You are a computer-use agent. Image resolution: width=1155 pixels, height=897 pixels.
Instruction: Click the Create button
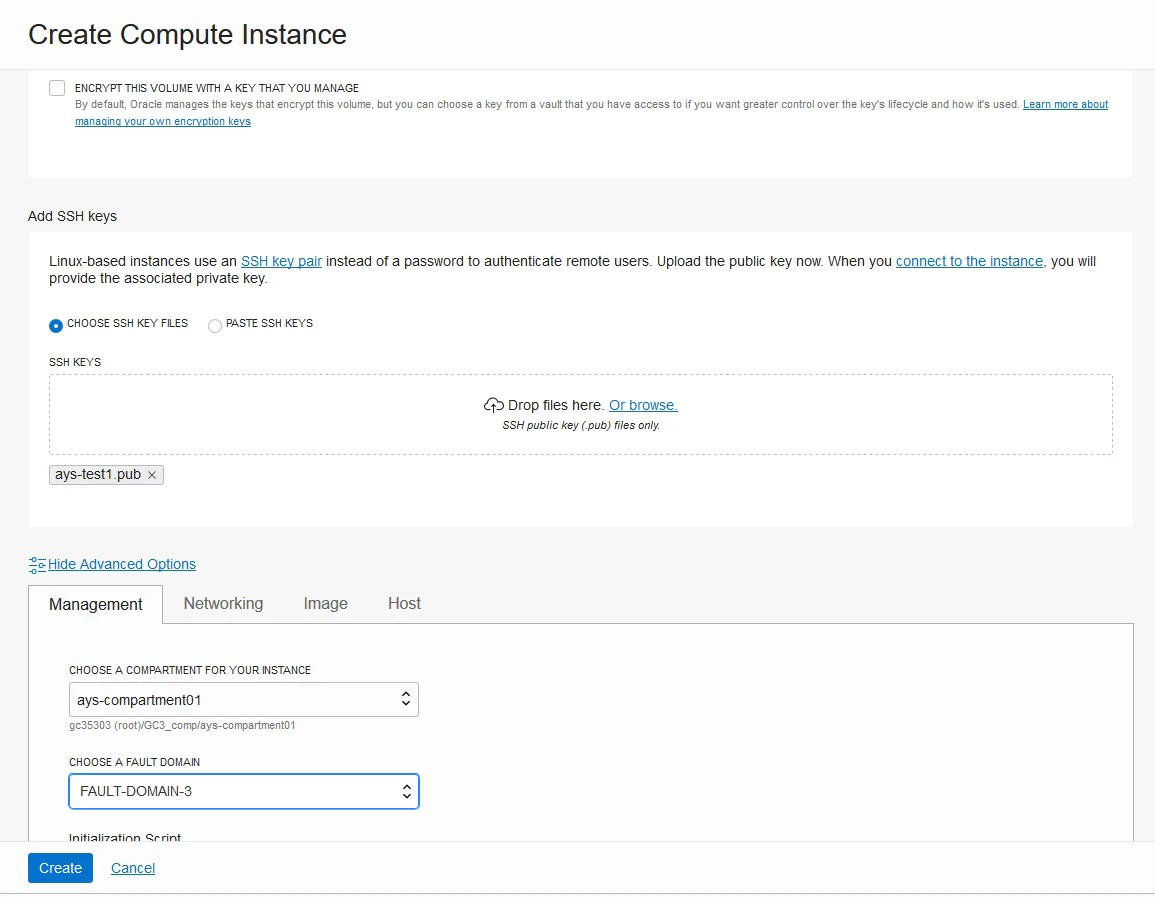tap(60, 868)
